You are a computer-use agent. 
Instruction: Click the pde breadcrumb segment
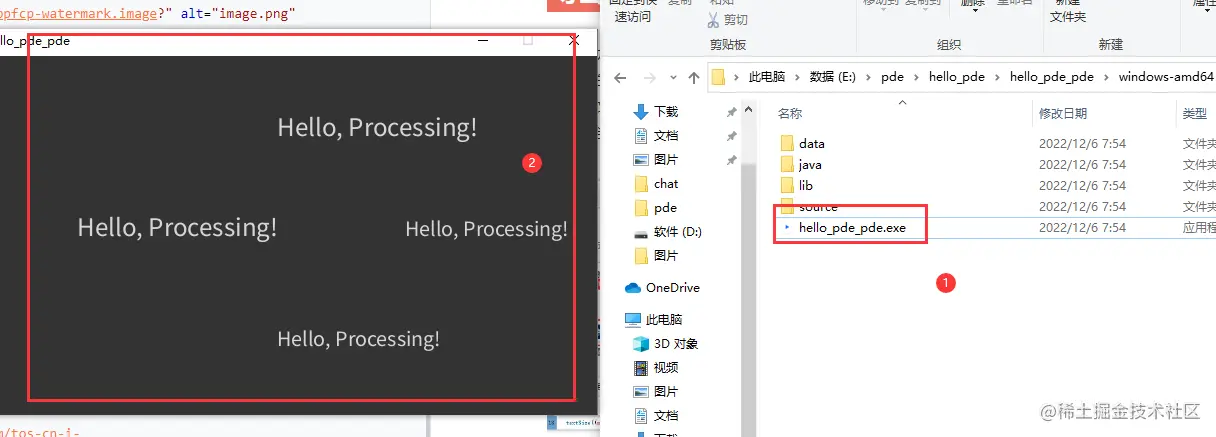(x=892, y=77)
